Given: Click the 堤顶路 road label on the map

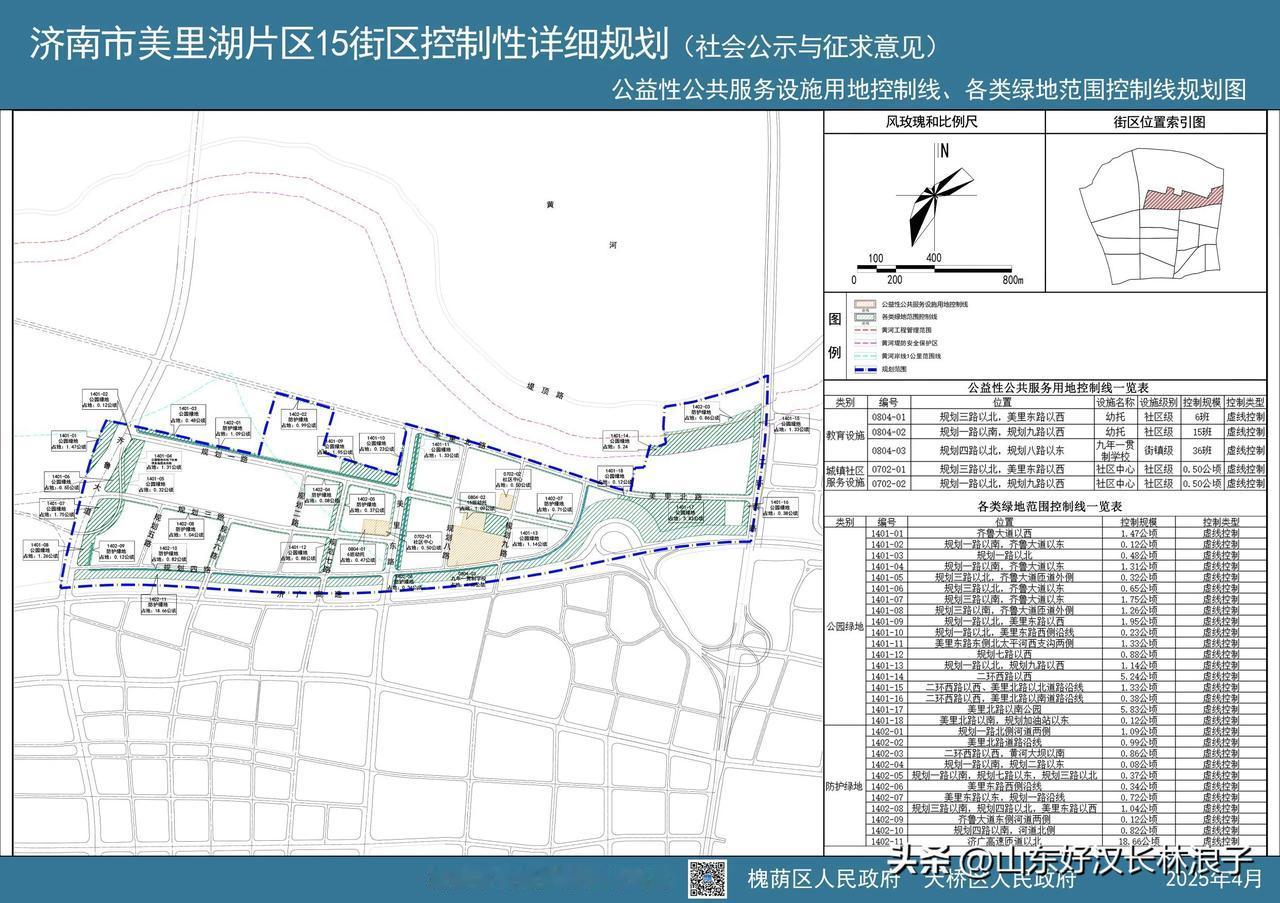Looking at the screenshot, I should pyautogui.click(x=543, y=391).
